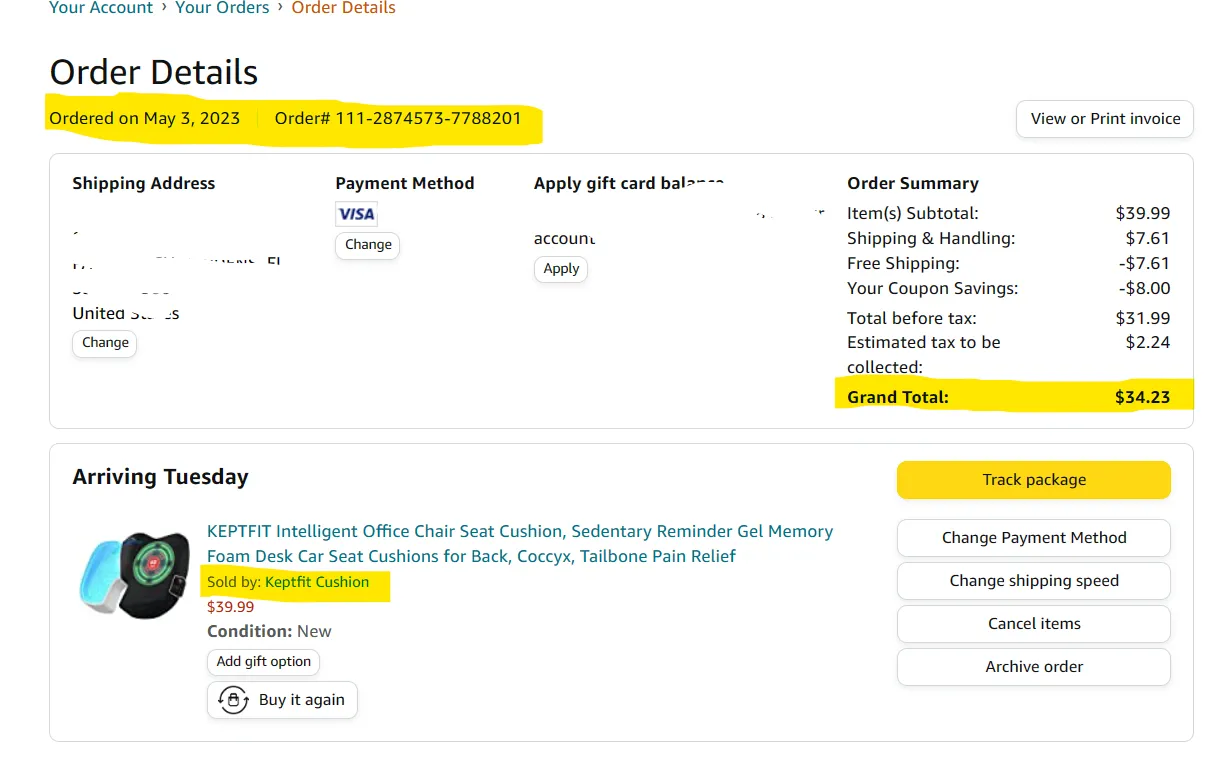Click the Buy it again cart icon
This screenshot has height=766, width=1216.
tap(233, 700)
